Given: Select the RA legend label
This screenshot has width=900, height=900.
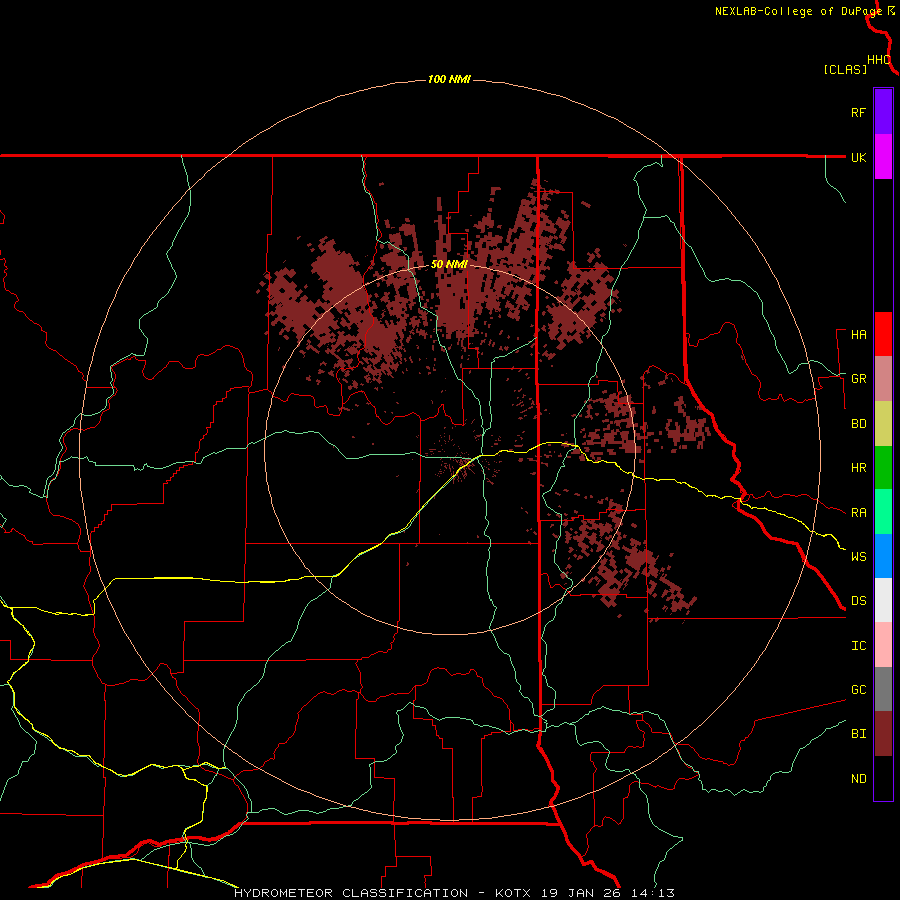Looking at the screenshot, I should pyautogui.click(x=858, y=513).
